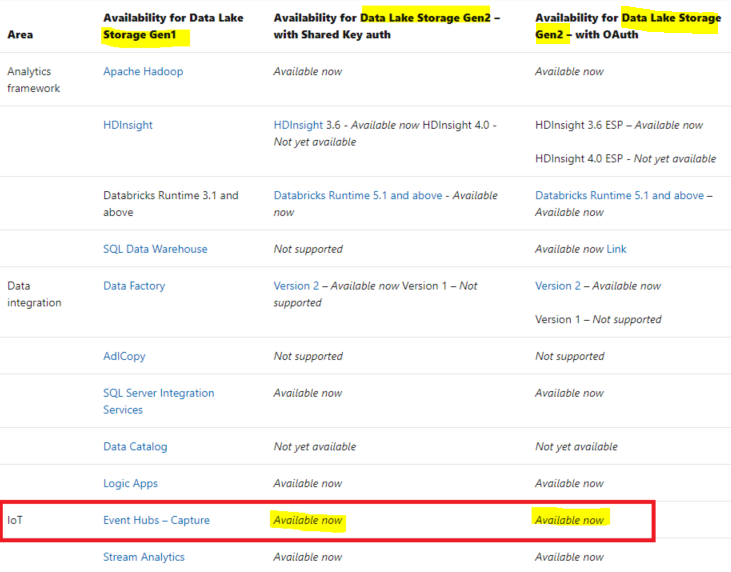The width and height of the screenshot is (731, 572).
Task: Click Shared Key 'Not supported' in AdlCopy row
Action: pyautogui.click(x=308, y=356)
